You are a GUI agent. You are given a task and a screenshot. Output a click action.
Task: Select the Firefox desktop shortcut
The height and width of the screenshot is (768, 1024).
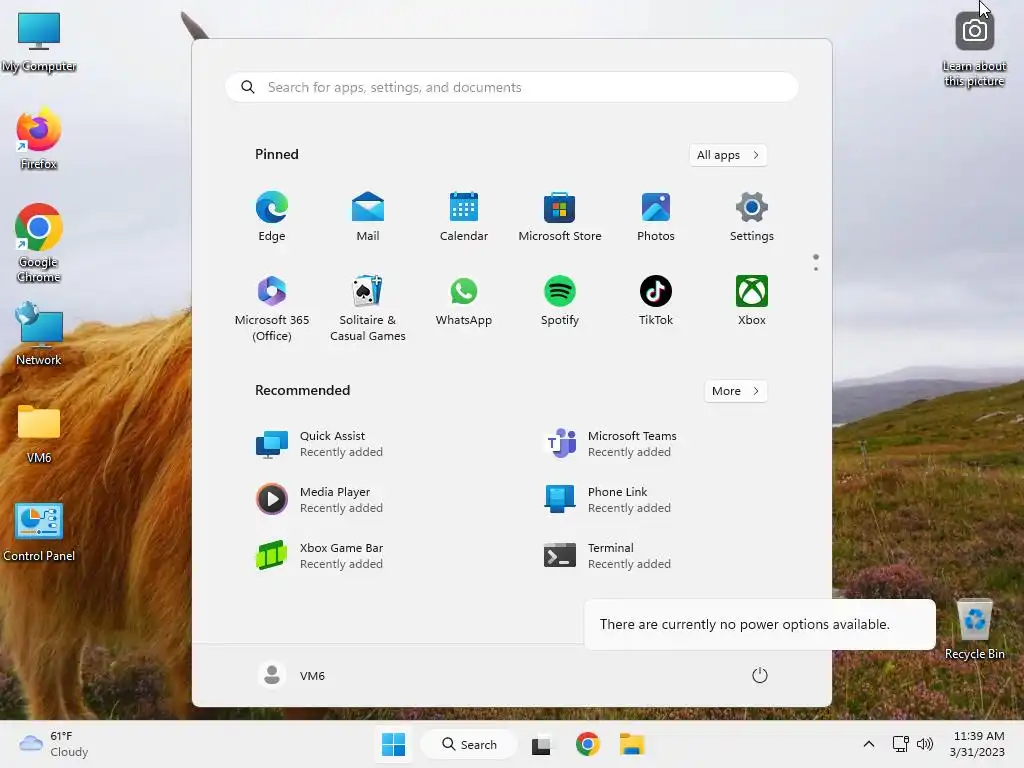39,139
